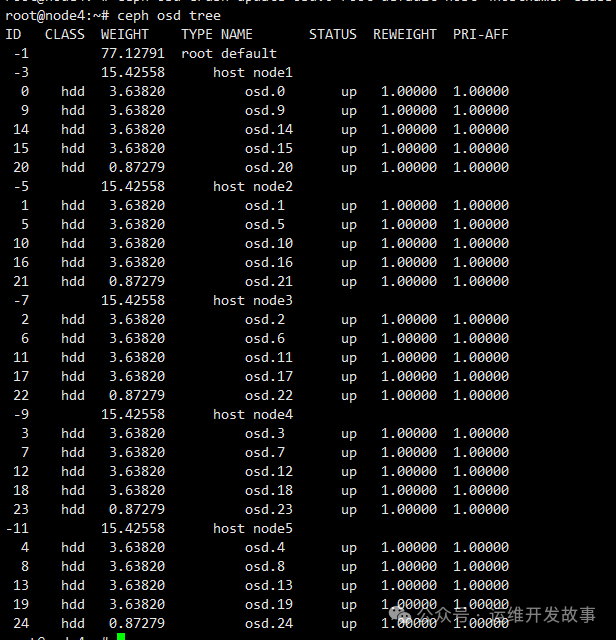The image size is (616, 640).
Task: Click weight 3.63820 in the osd.0 row
Action: pyautogui.click(x=137, y=91)
